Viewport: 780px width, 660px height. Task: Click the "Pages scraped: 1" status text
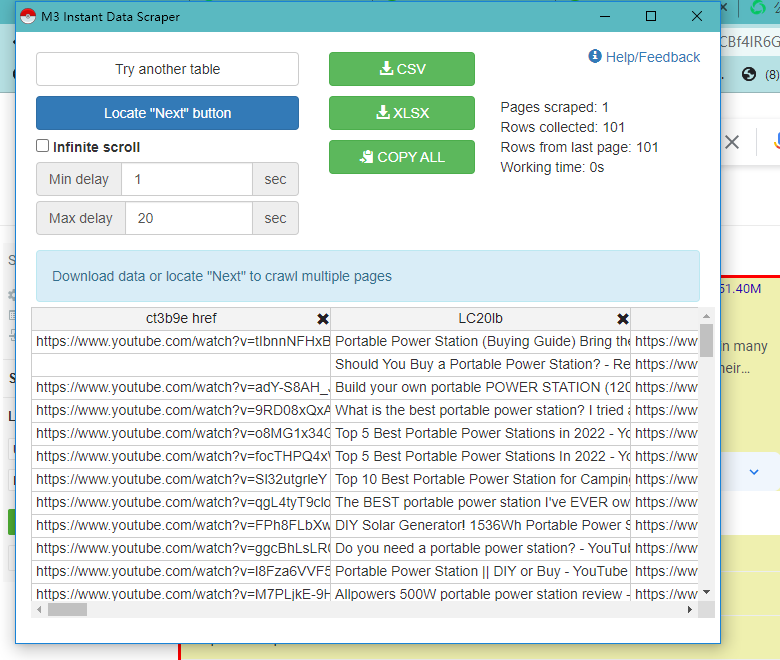point(554,107)
